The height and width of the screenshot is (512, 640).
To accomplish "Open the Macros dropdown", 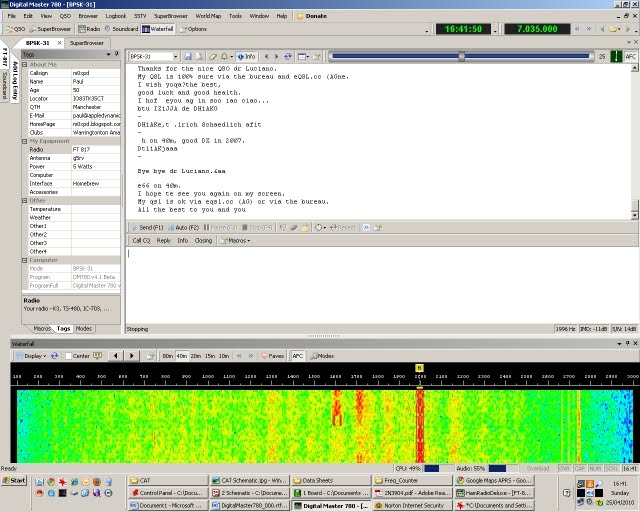I will click(x=236, y=240).
